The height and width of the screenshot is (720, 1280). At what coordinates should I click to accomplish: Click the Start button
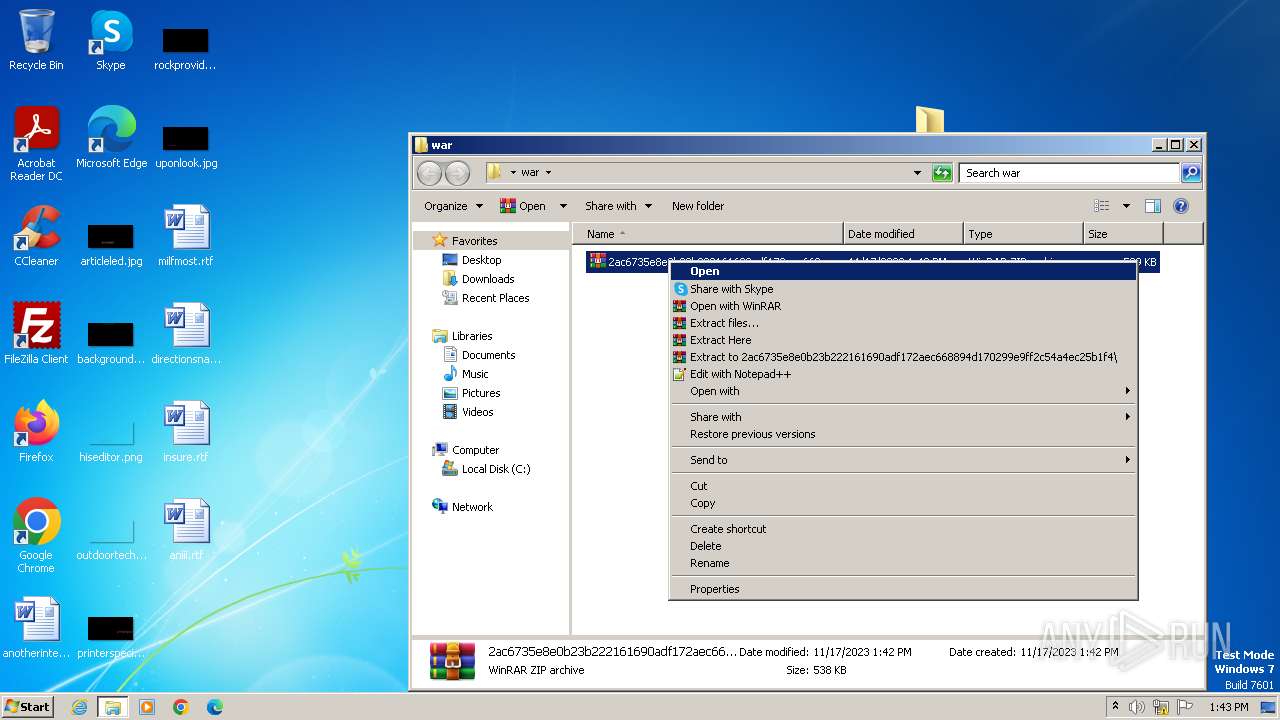(28, 707)
